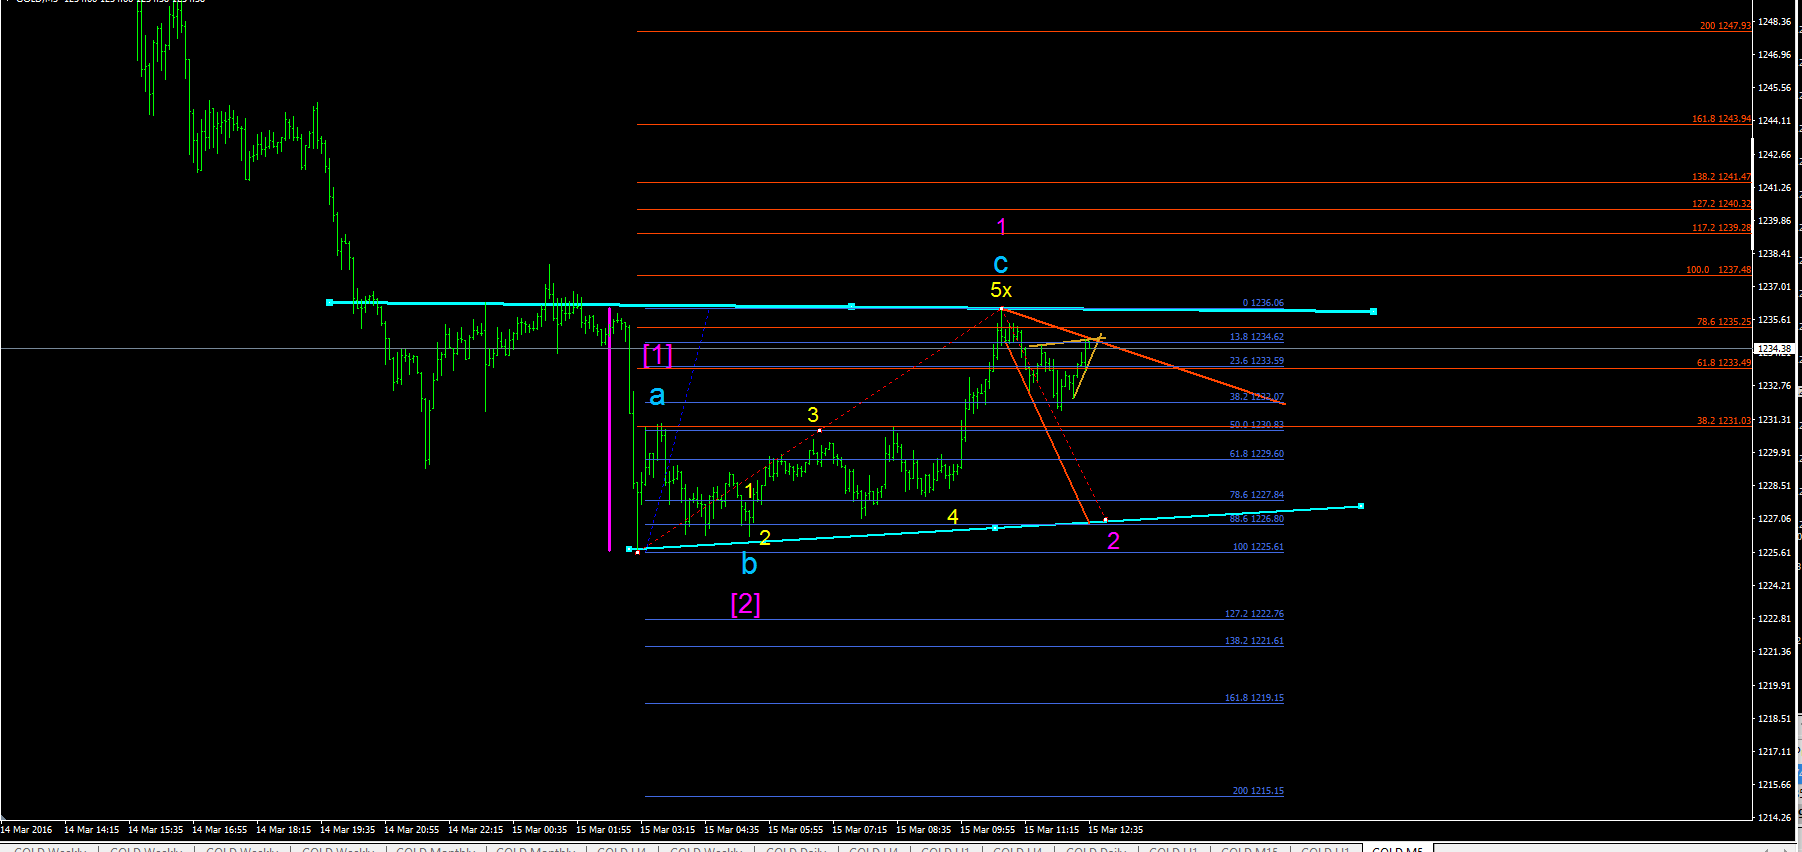Grab the left handle of upper cyan trendline
The height and width of the screenshot is (852, 1802).
pos(330,302)
